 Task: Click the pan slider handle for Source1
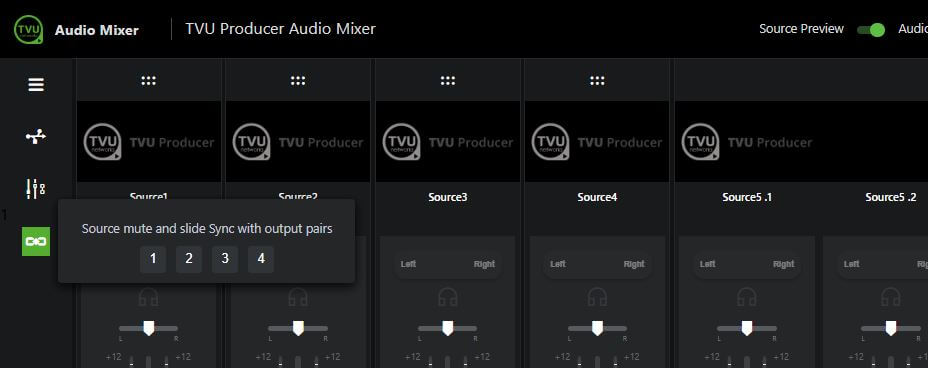pyautogui.click(x=149, y=328)
